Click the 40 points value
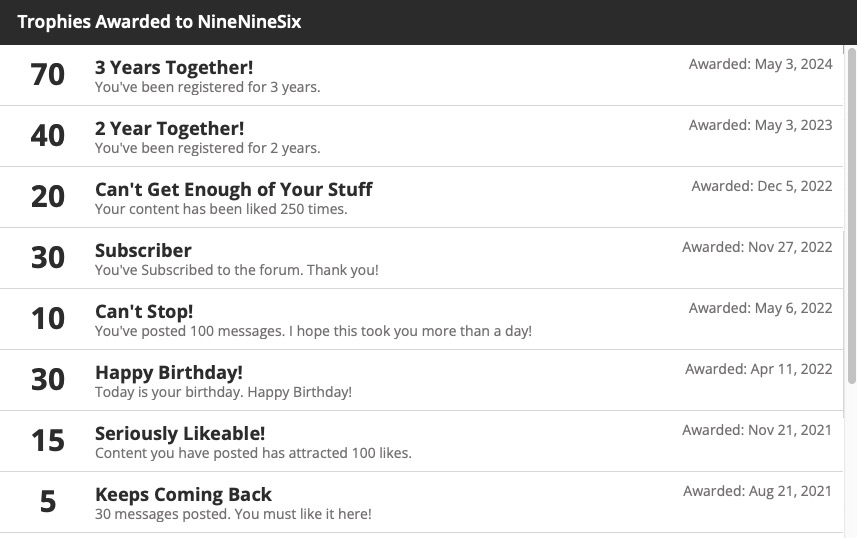Viewport: 857px width, 538px height. coord(48,136)
